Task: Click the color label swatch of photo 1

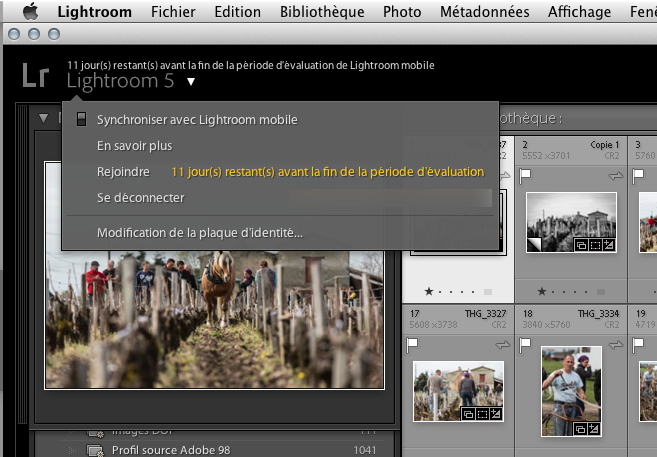Action: [x=488, y=292]
